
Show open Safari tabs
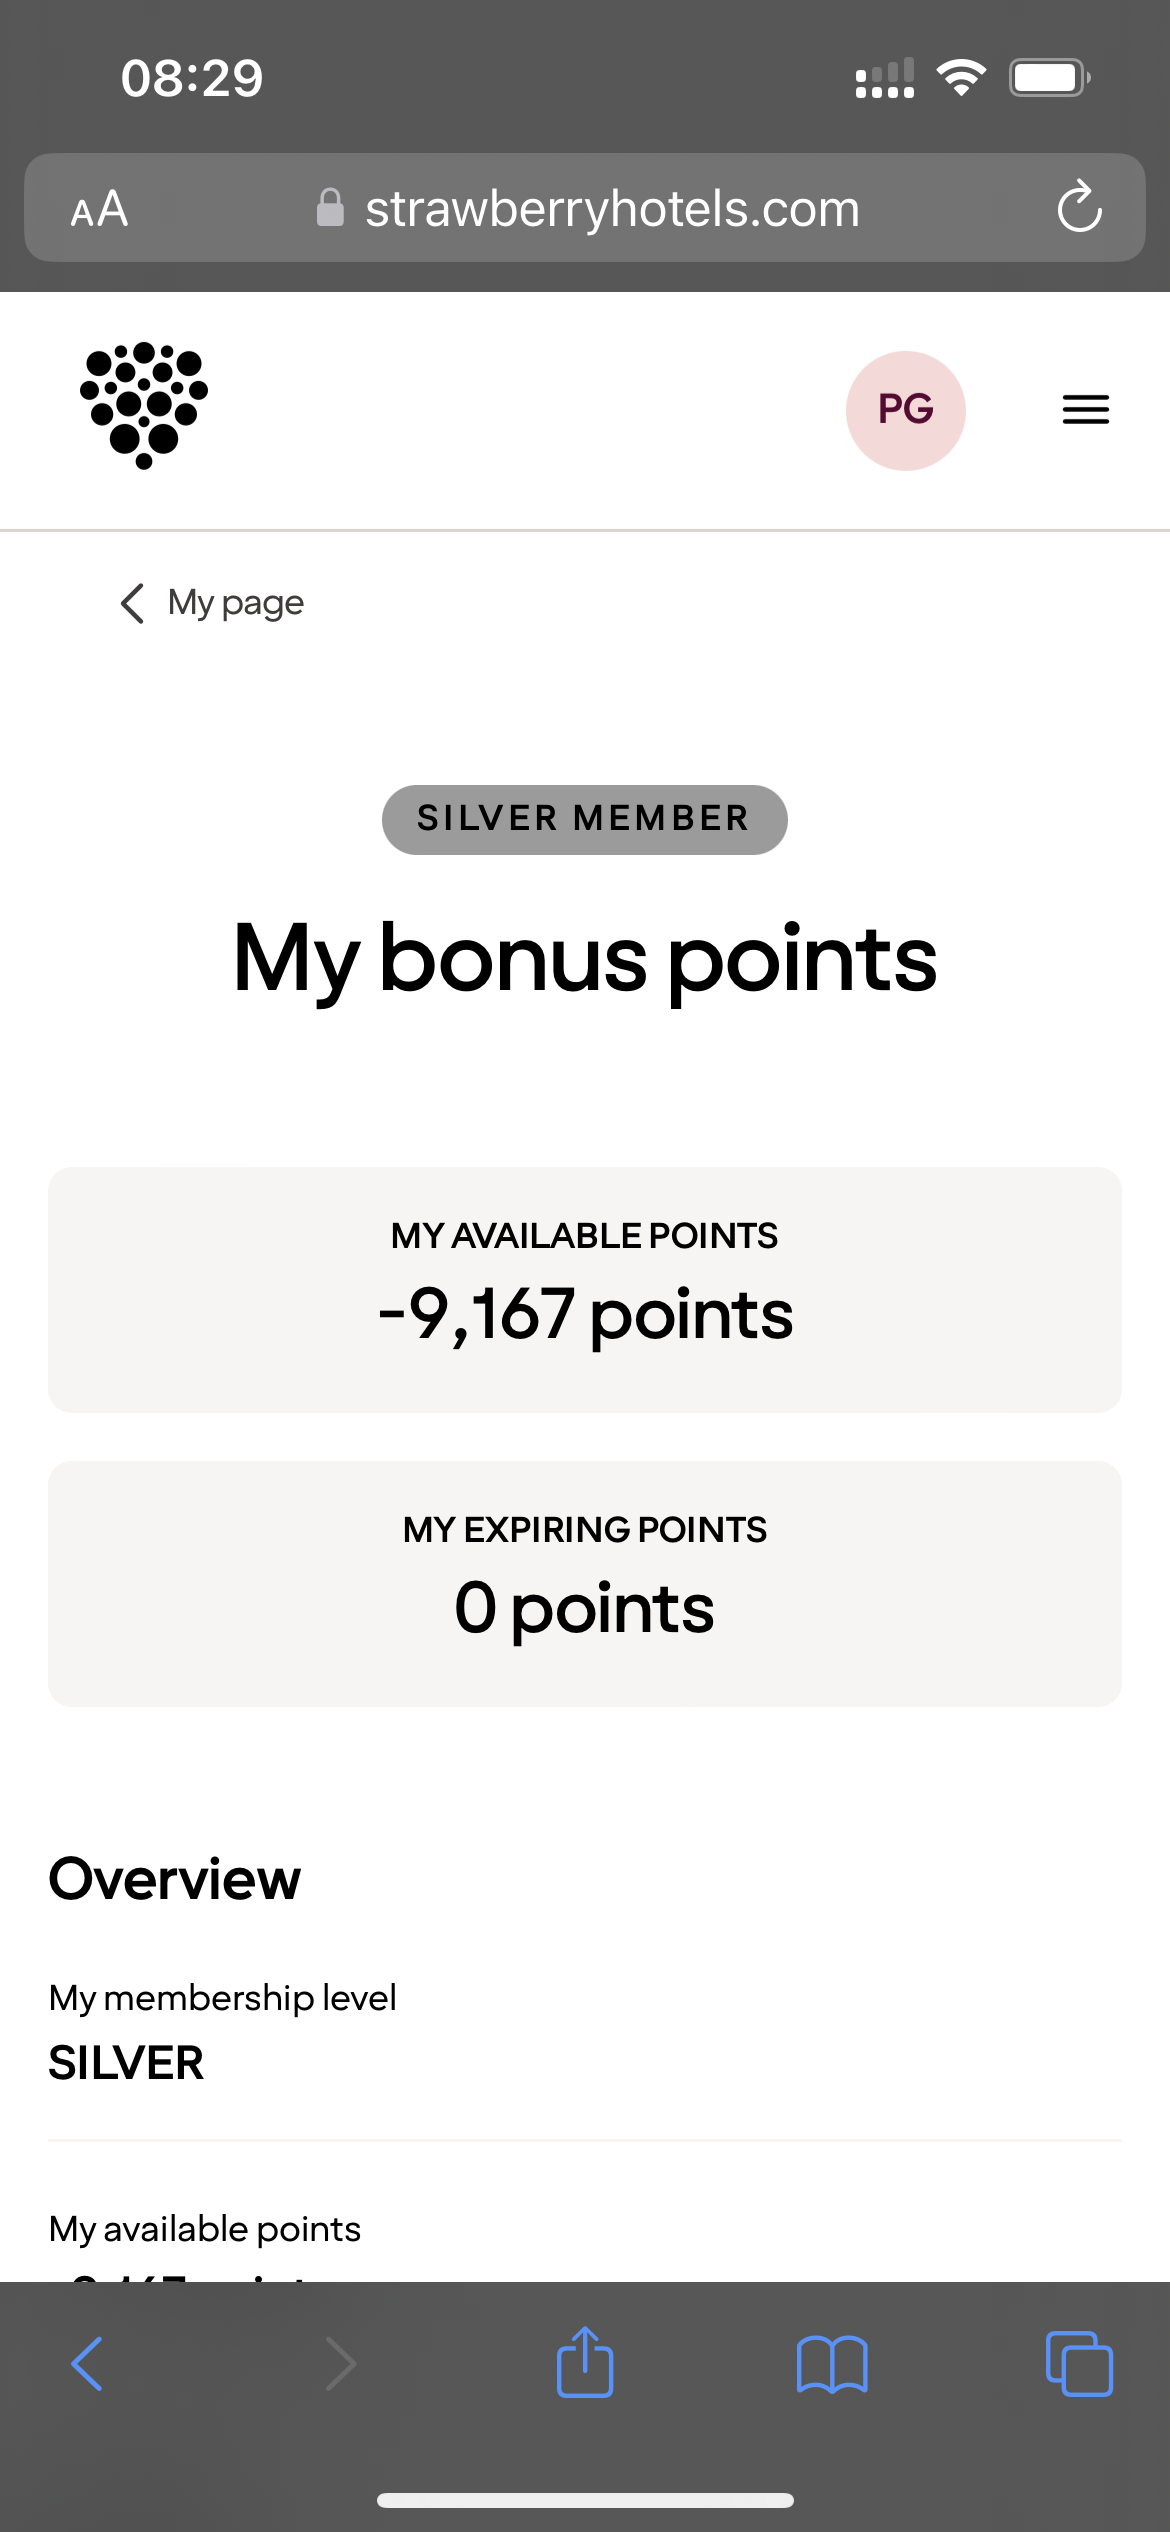1078,2364
